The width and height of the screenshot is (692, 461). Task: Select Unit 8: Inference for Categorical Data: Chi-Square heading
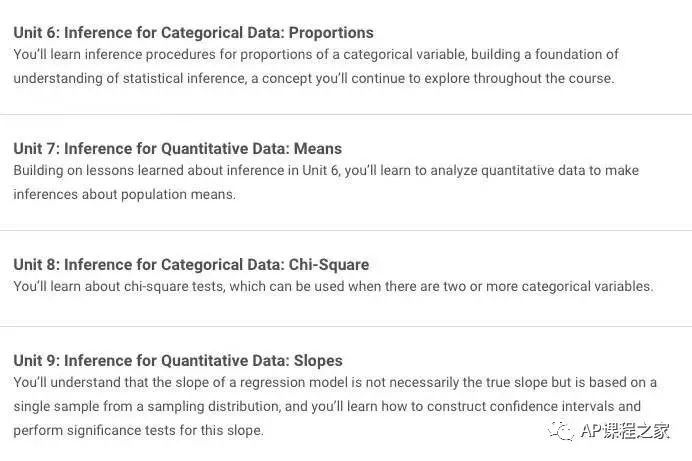click(191, 265)
